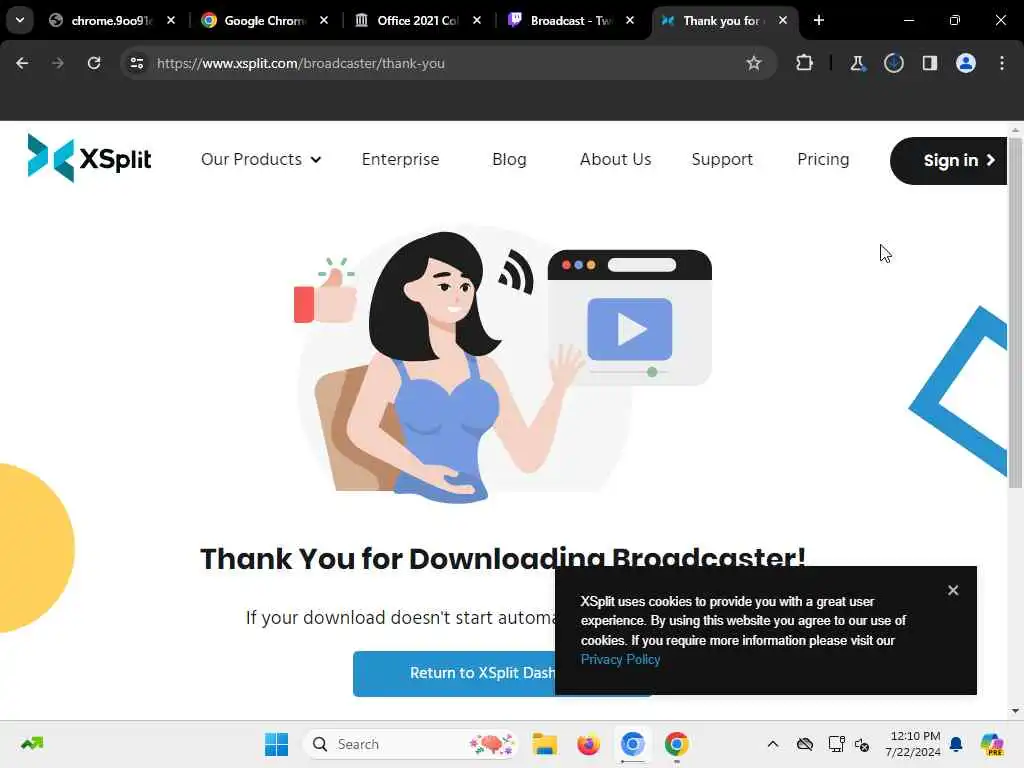
Task: Open the Chromium taskbar icon
Action: 632,744
